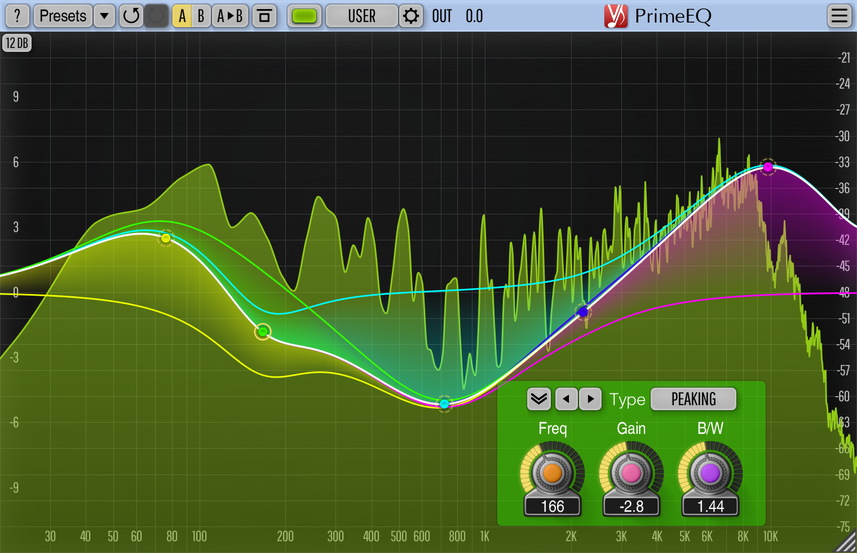
Task: Collapse band panel with double chevron
Action: click(x=539, y=399)
